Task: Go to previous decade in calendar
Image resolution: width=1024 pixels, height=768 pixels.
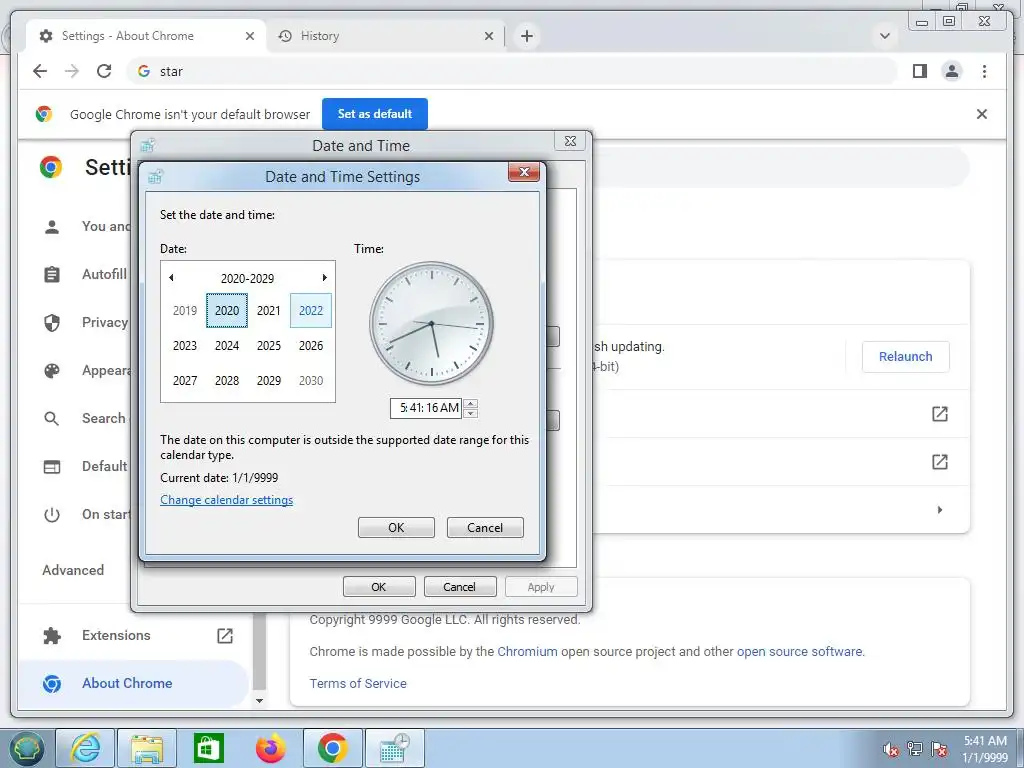Action: click(171, 278)
